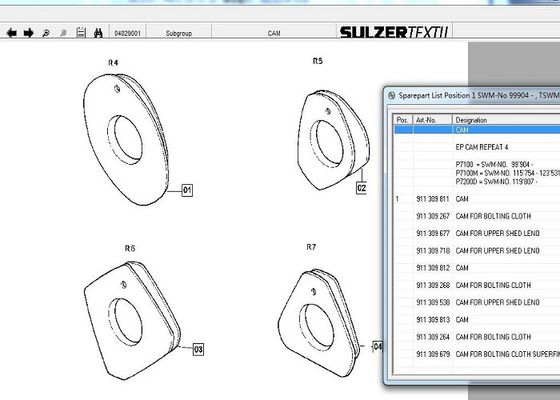Click the Art.-No. column header
Image resolution: width=560 pixels, height=400 pixels.
coord(432,120)
